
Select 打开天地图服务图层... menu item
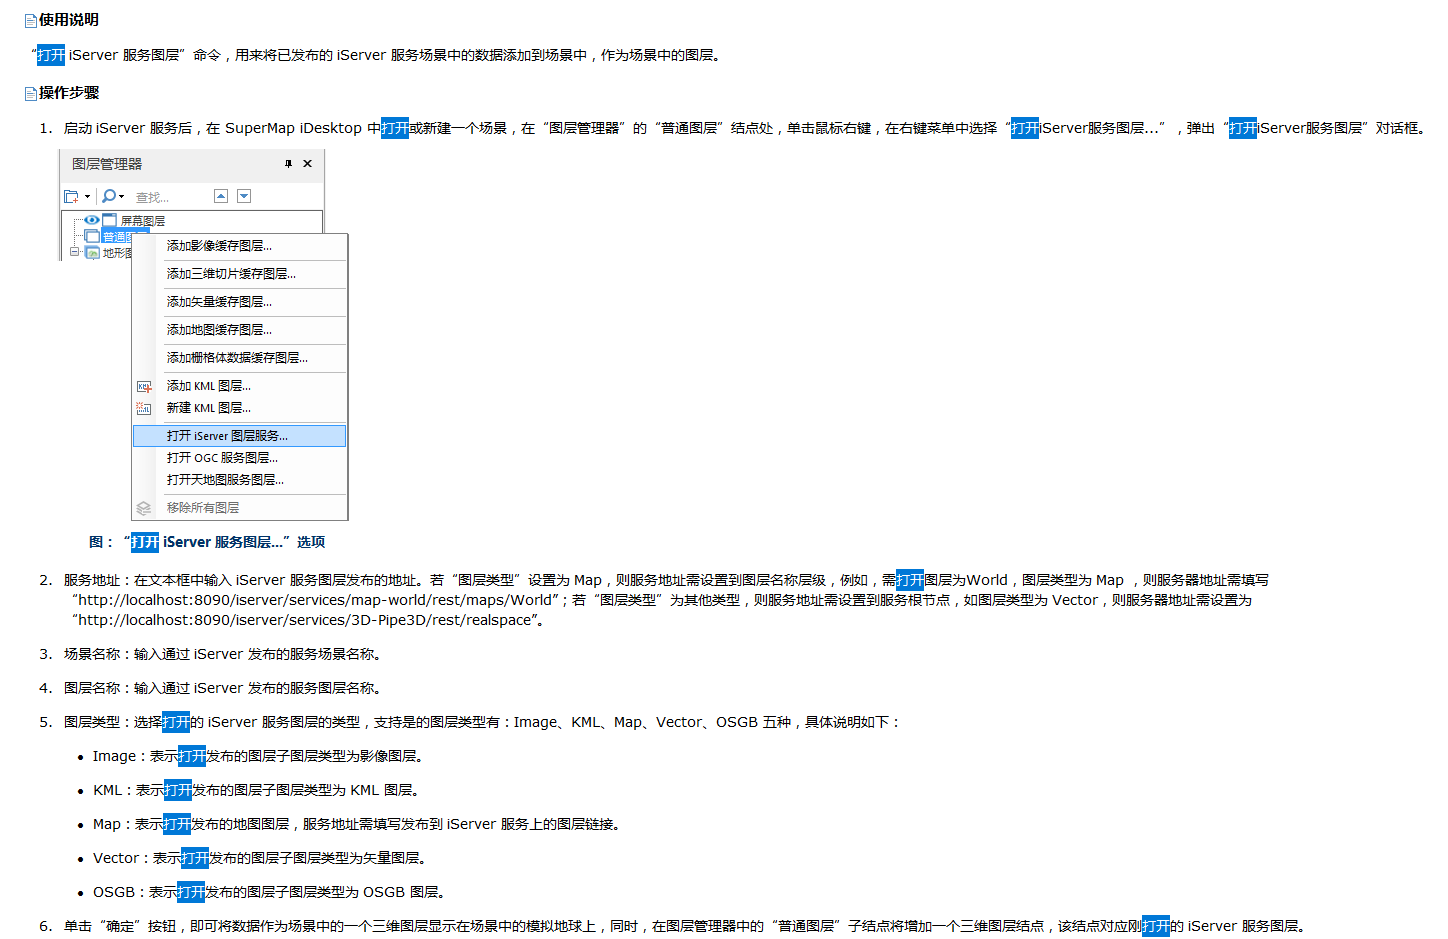point(240,480)
